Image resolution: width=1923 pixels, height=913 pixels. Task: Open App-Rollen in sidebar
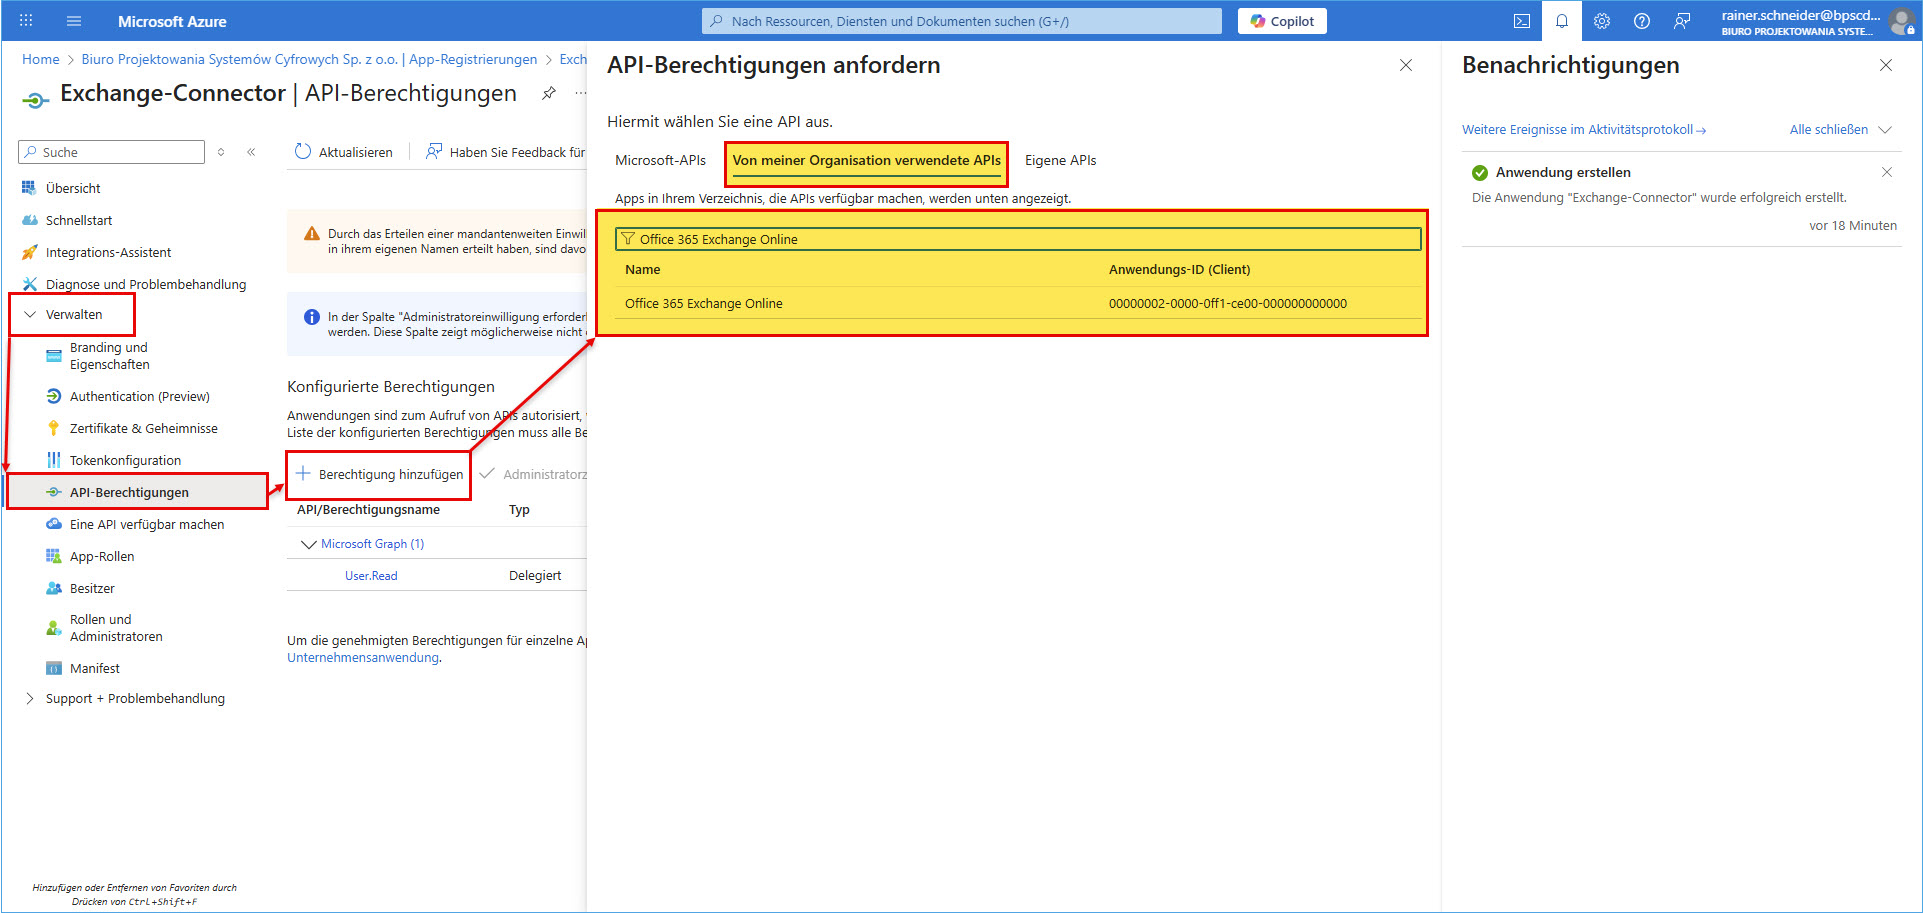tap(101, 556)
